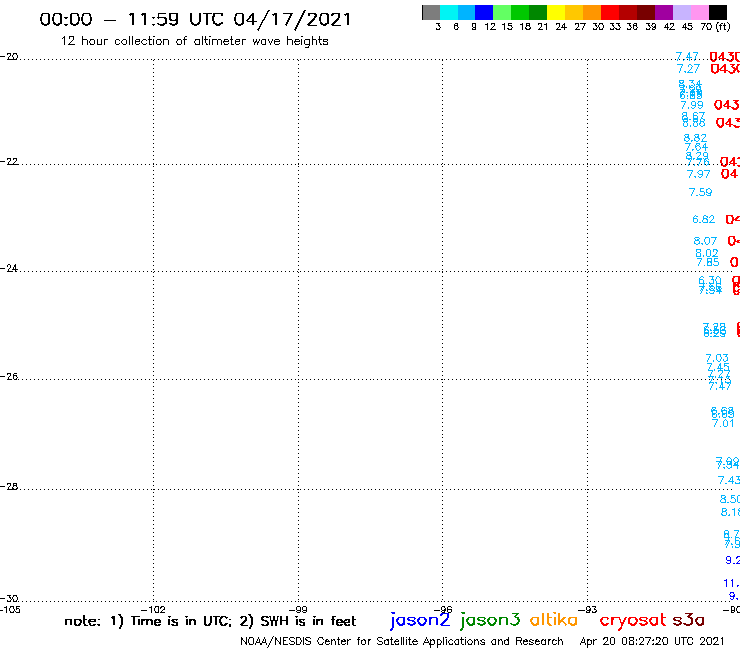Click the 7.01 wave height value
Screen dimensions: 740x650
pos(723,423)
